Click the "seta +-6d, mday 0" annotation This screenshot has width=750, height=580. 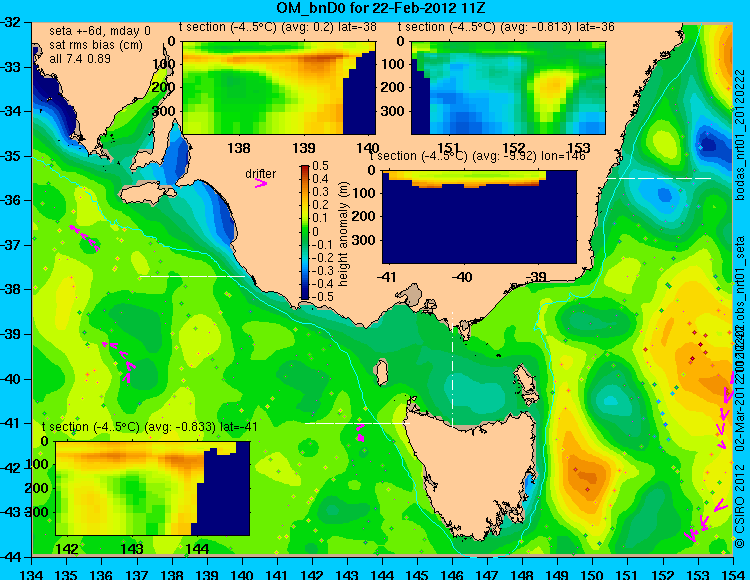click(x=99, y=31)
